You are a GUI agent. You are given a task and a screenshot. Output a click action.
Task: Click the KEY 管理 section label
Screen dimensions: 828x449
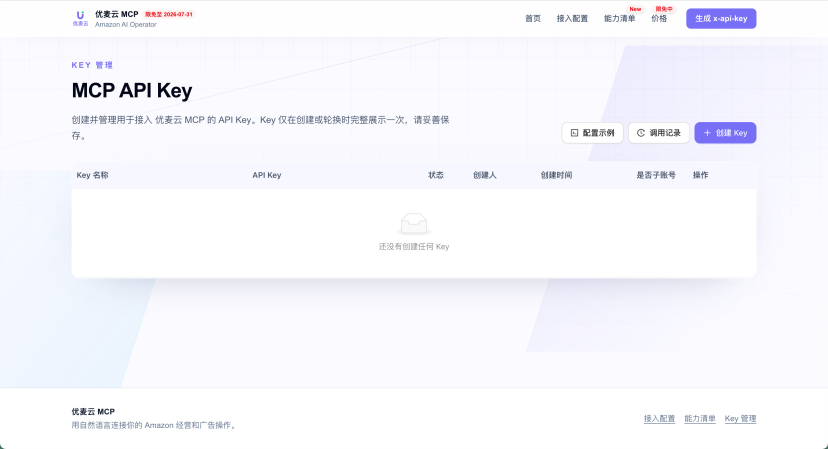(92, 65)
